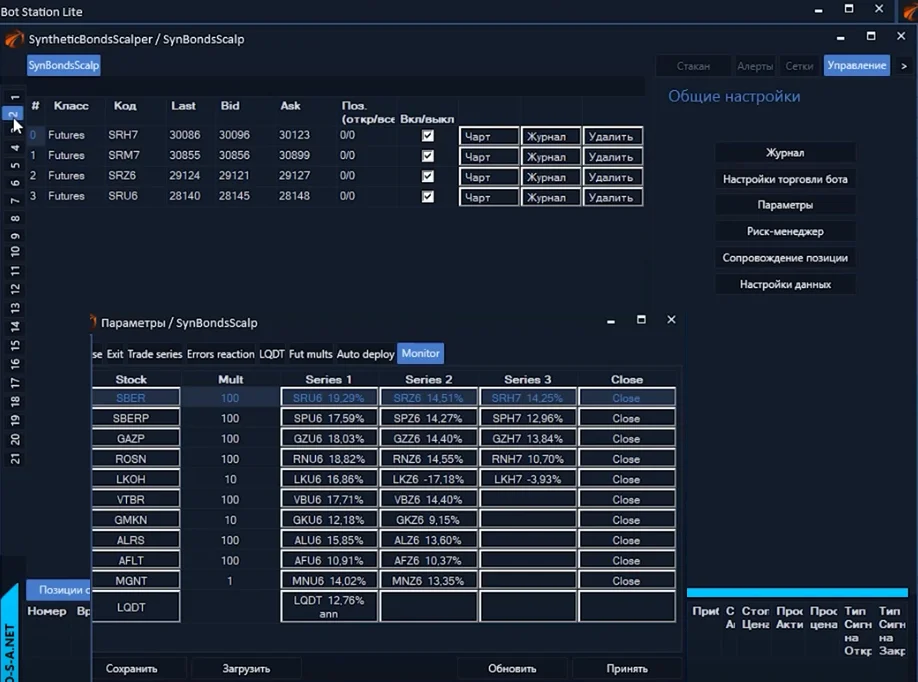This screenshot has width=918, height=682.
Task: Open the Параметры settings button
Action: tap(785, 205)
